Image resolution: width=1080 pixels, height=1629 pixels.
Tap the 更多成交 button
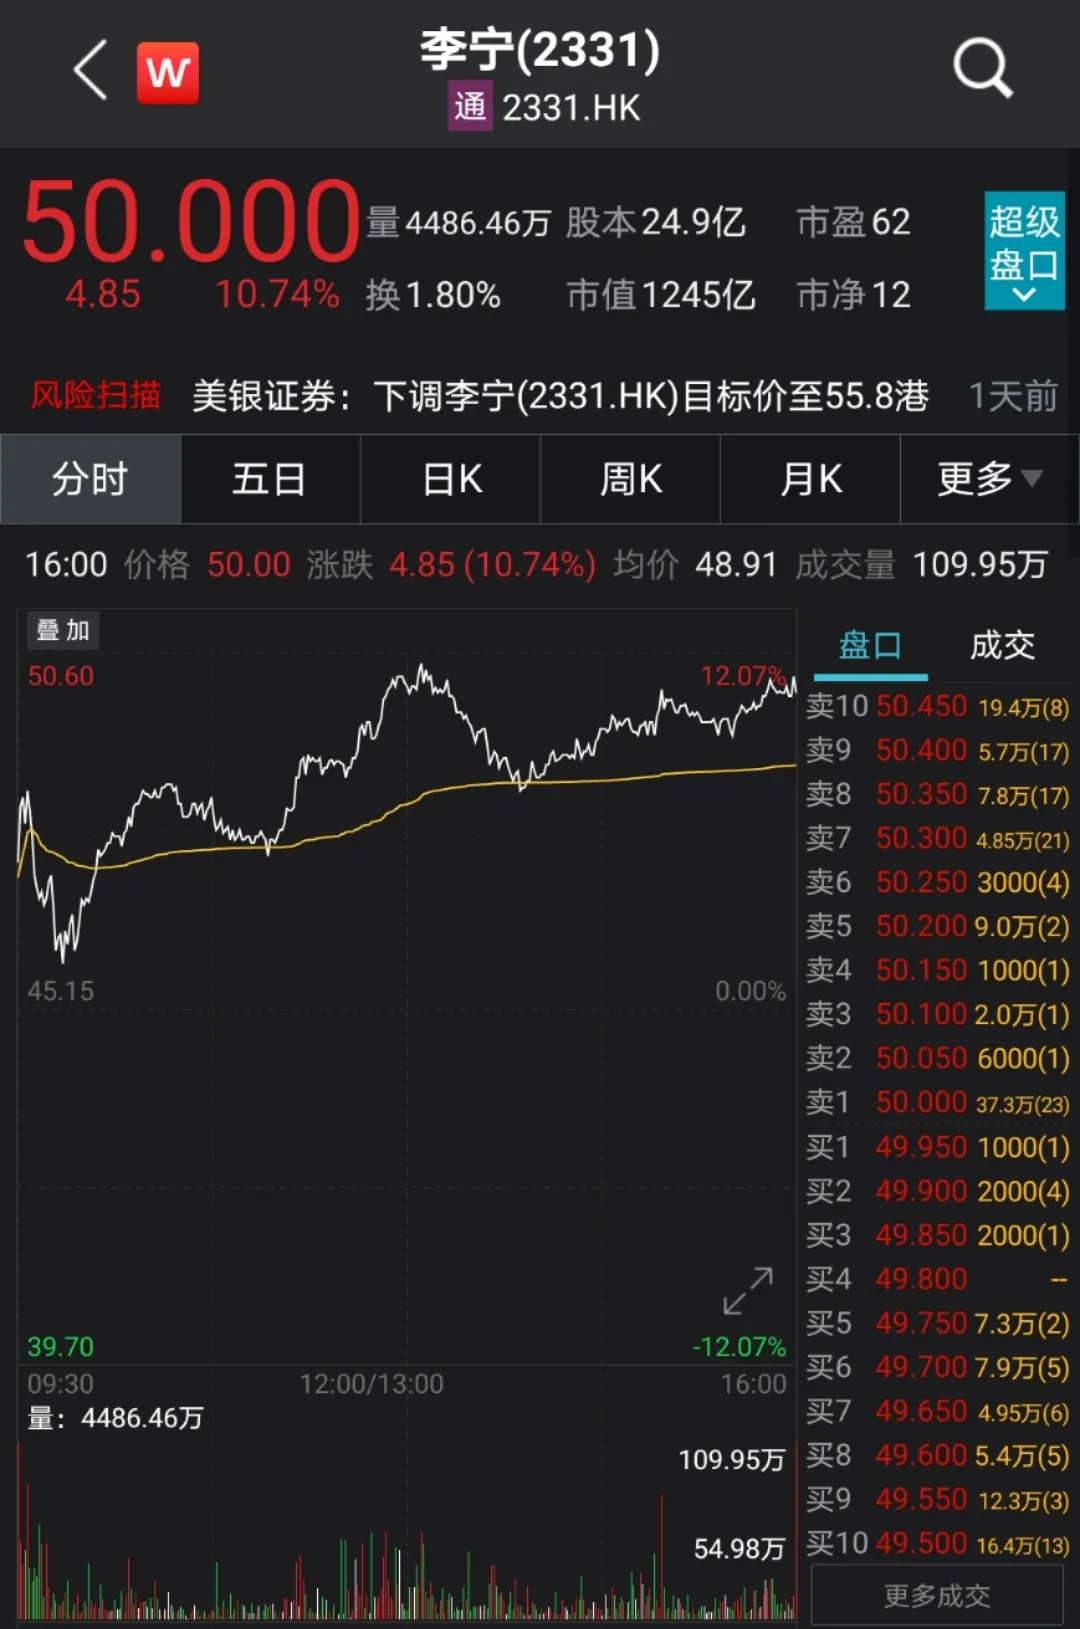click(937, 1595)
